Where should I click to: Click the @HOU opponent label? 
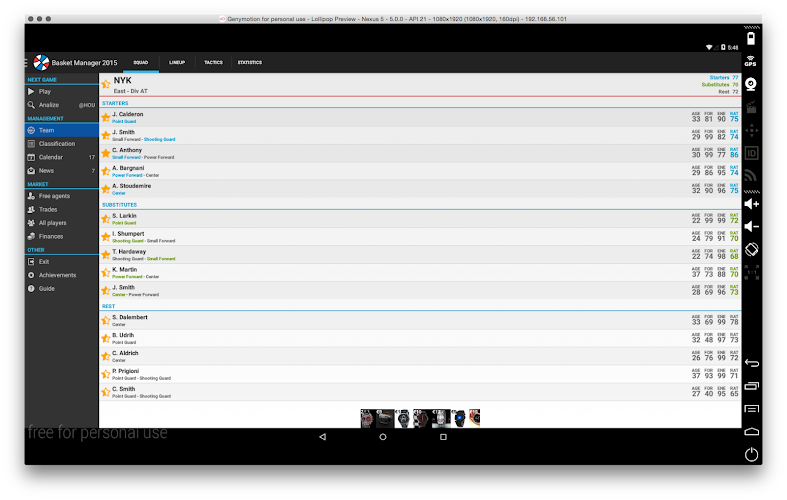click(x=87, y=105)
